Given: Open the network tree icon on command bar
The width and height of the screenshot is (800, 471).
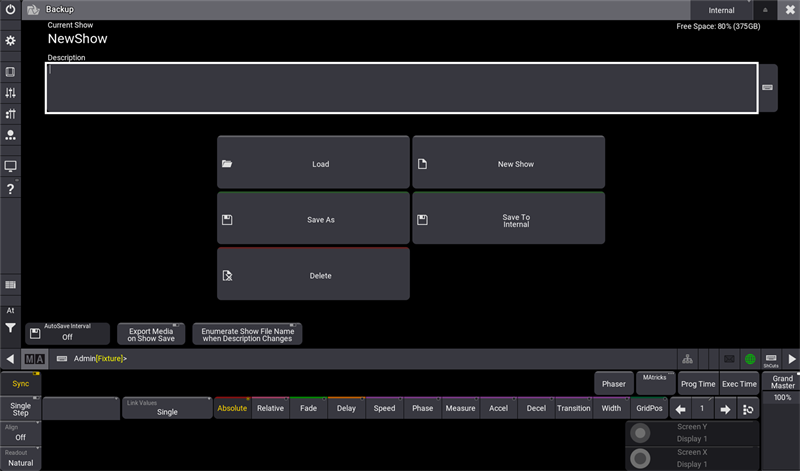Looking at the screenshot, I should tap(687, 359).
